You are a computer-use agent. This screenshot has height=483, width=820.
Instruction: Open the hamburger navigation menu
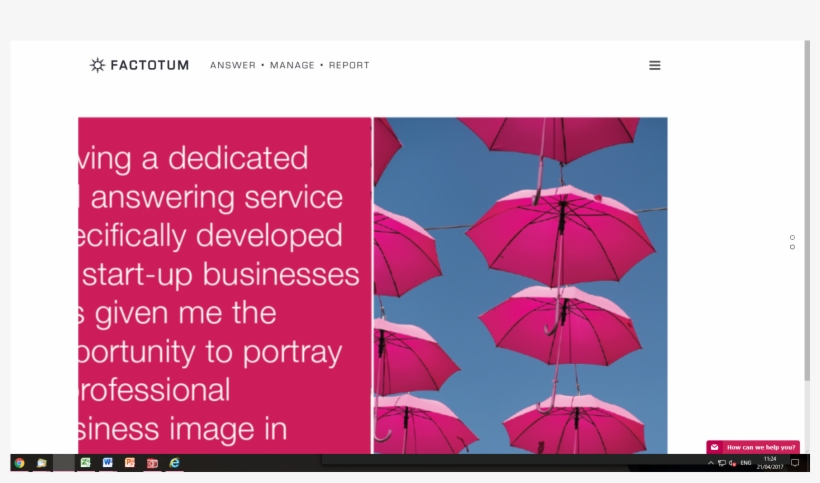point(654,65)
